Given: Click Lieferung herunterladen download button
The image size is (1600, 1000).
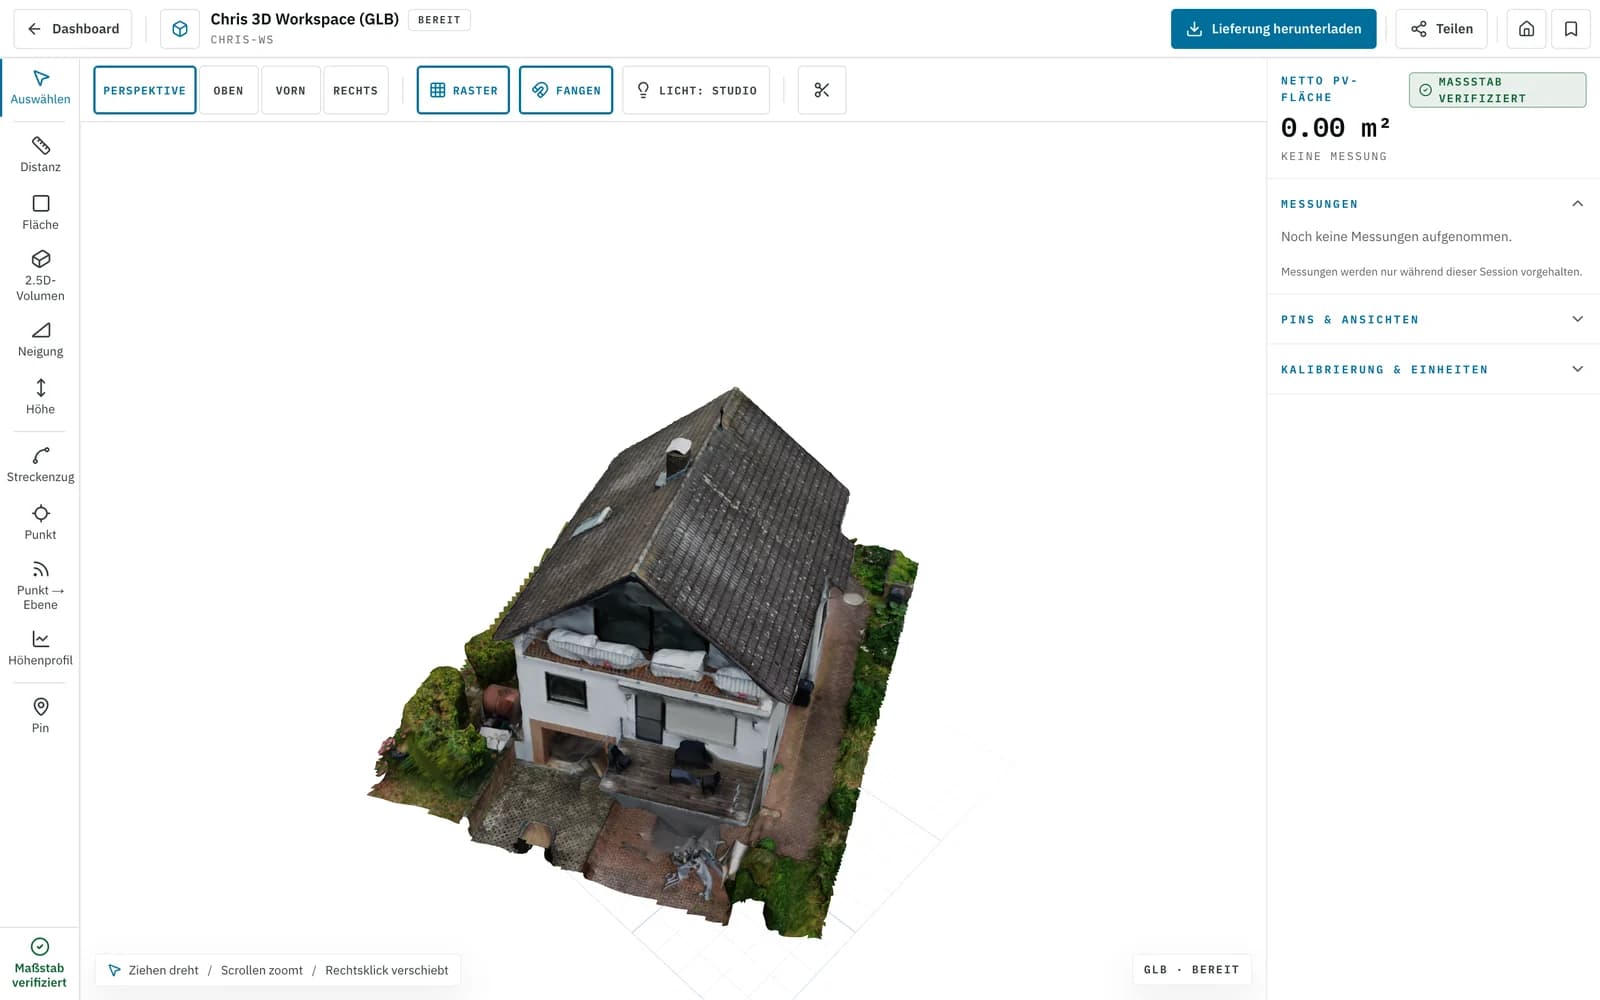Looking at the screenshot, I should [1274, 29].
